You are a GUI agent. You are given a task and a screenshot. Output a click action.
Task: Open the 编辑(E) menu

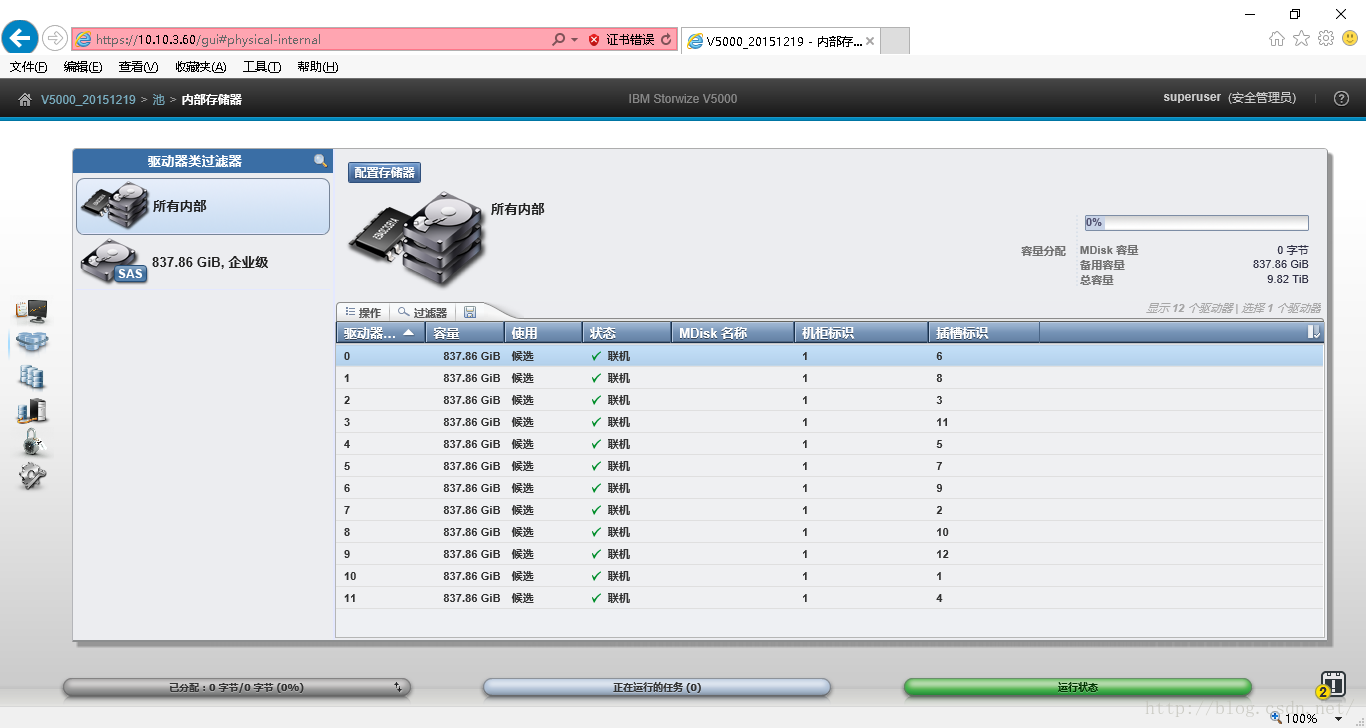click(x=82, y=67)
